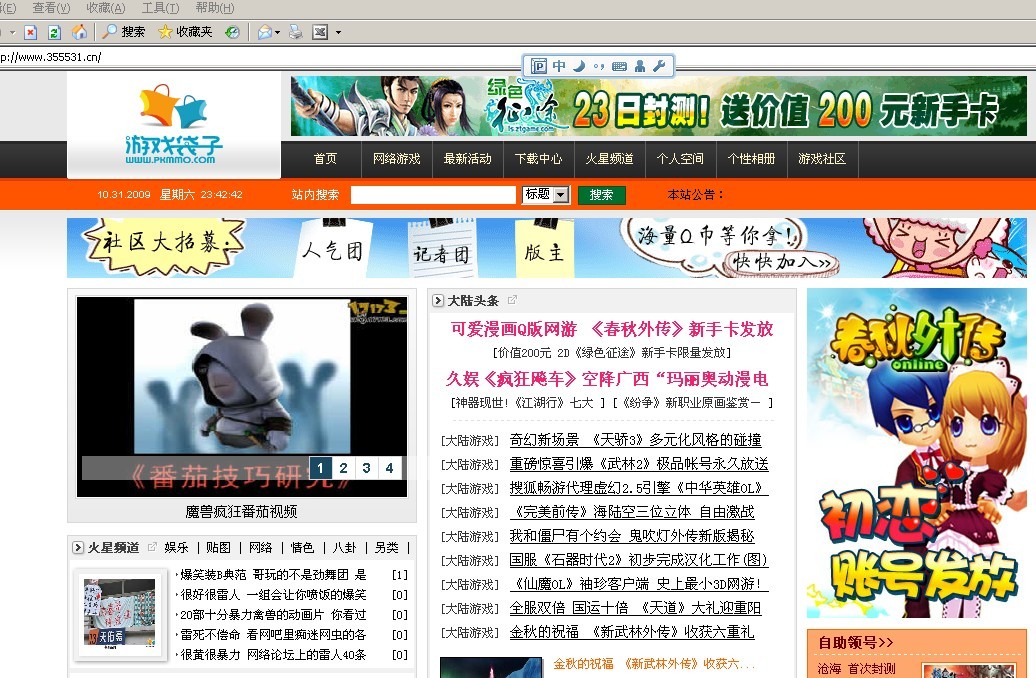Open 游戏社区 nav tab

(822, 159)
